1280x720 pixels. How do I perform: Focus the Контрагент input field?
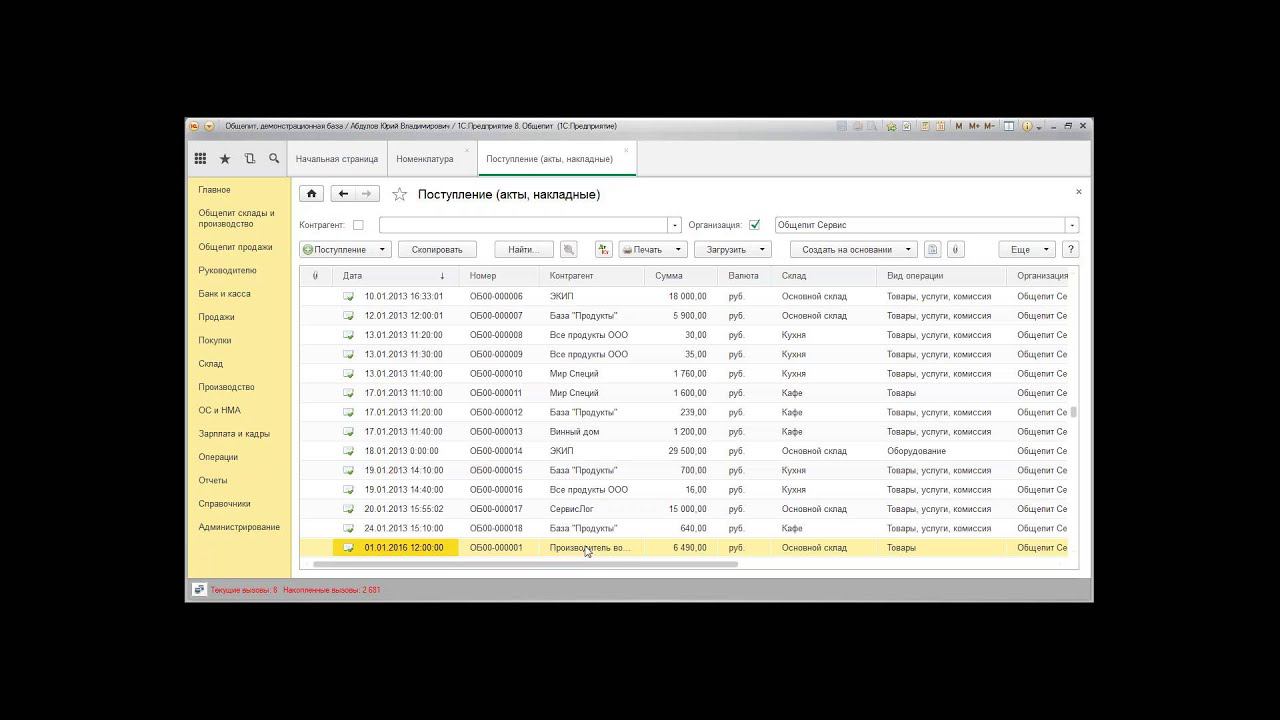pos(523,225)
